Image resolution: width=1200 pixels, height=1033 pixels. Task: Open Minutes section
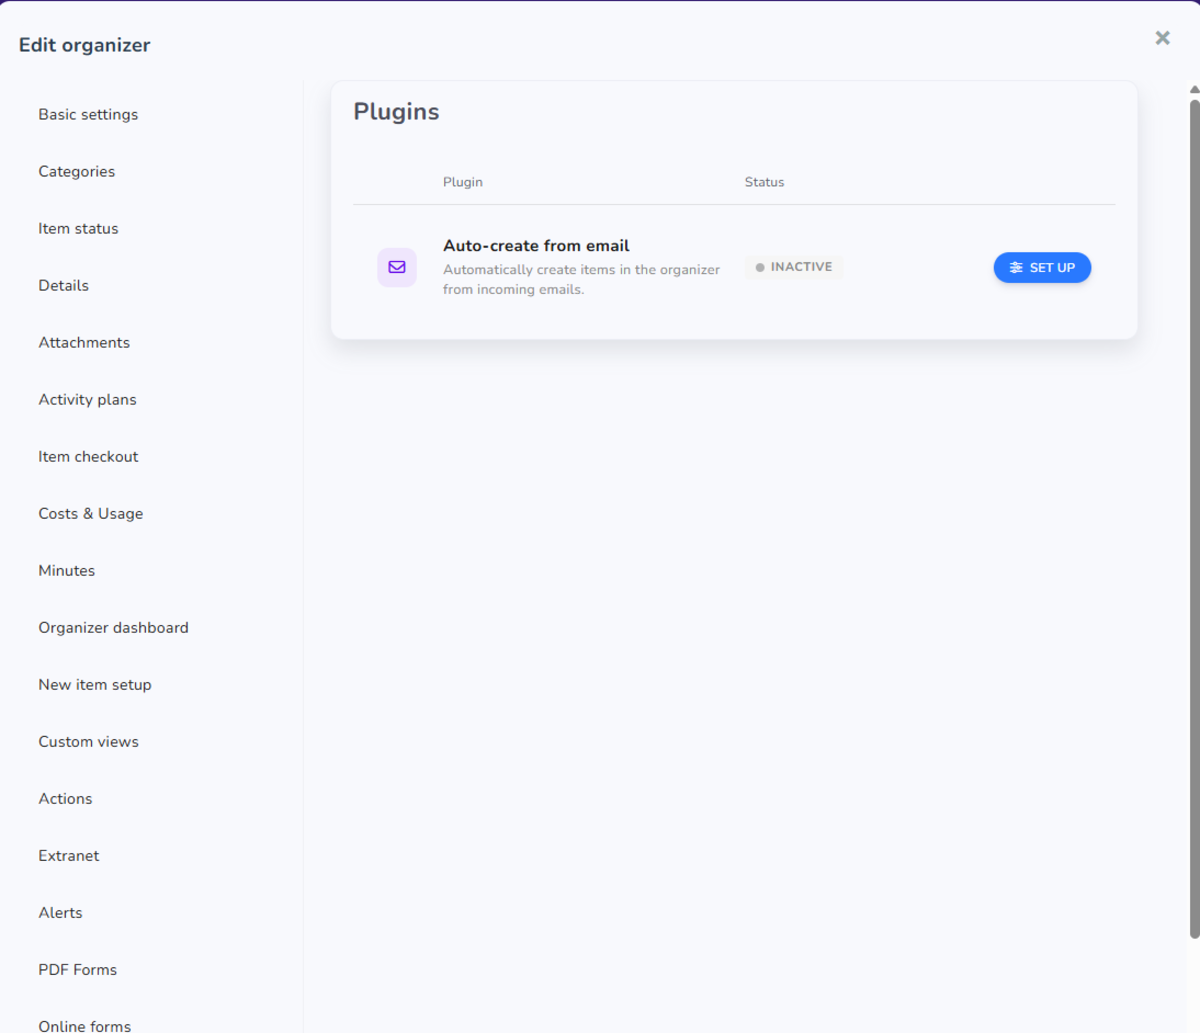[x=66, y=570]
